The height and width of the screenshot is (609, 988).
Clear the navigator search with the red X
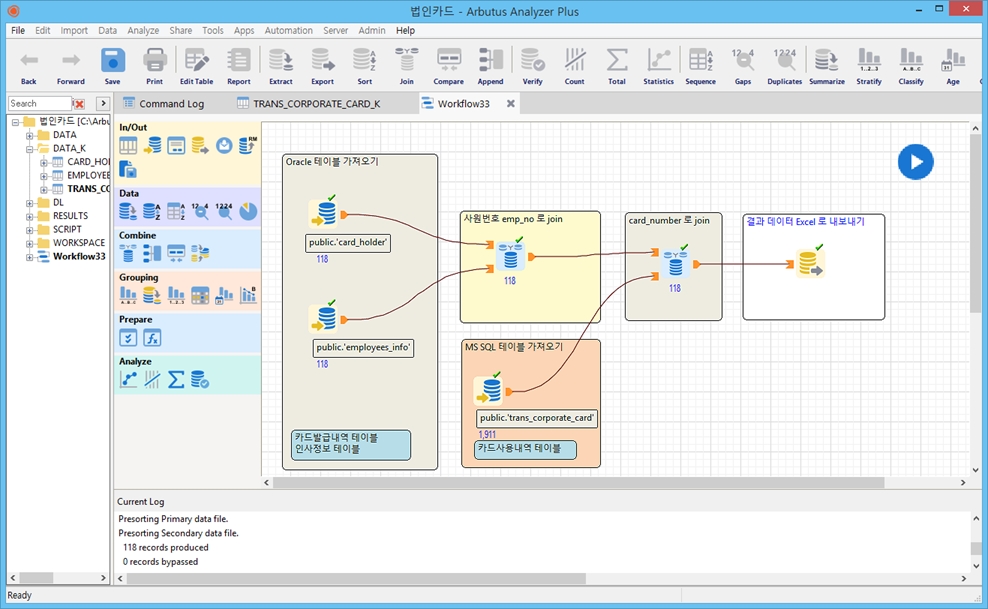pos(79,104)
